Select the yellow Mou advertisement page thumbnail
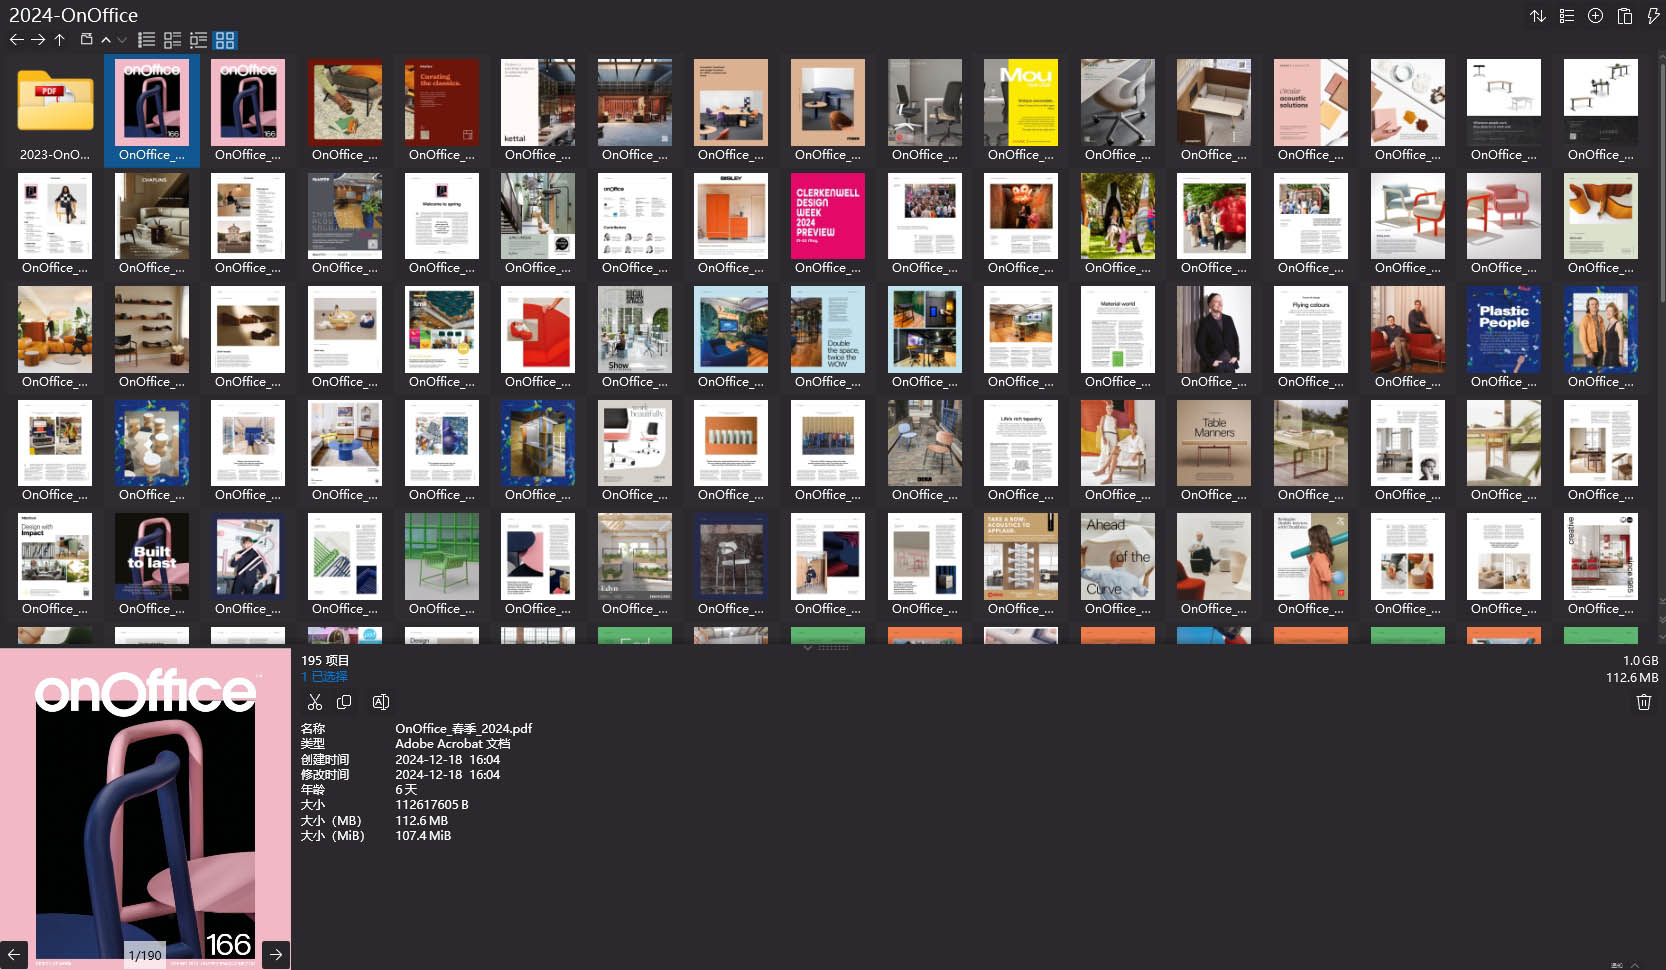1666x970 pixels. (x=1021, y=102)
